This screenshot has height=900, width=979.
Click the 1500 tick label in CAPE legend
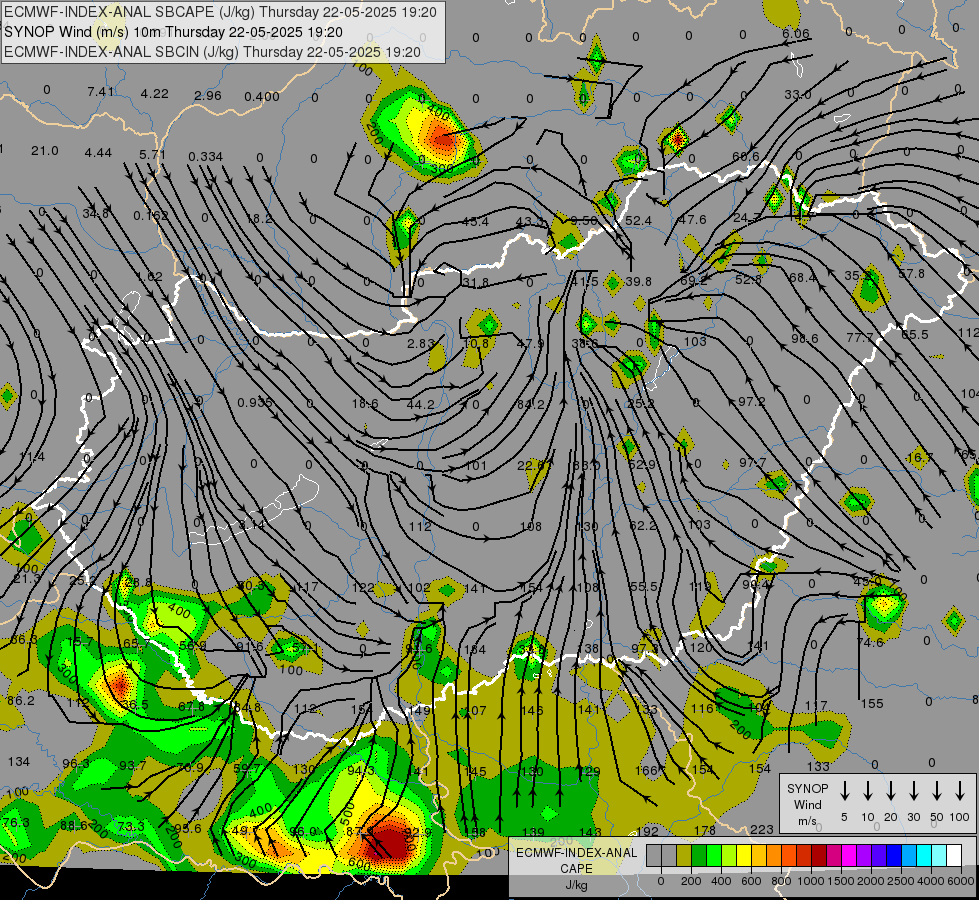(x=841, y=881)
